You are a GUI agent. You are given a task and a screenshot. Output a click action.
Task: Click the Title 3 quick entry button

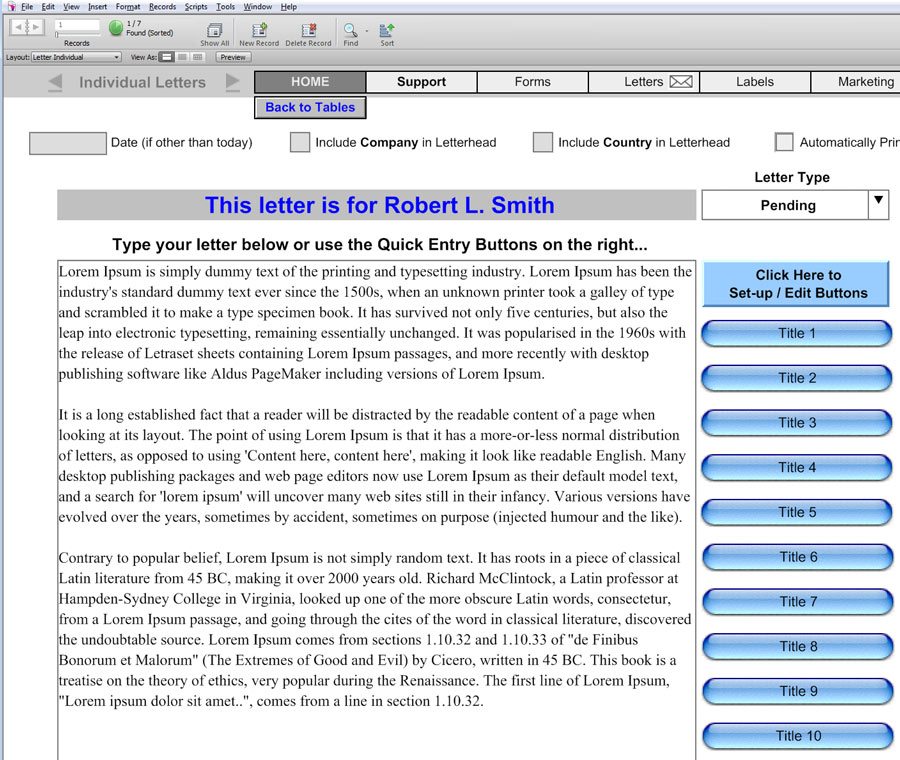[x=796, y=423]
